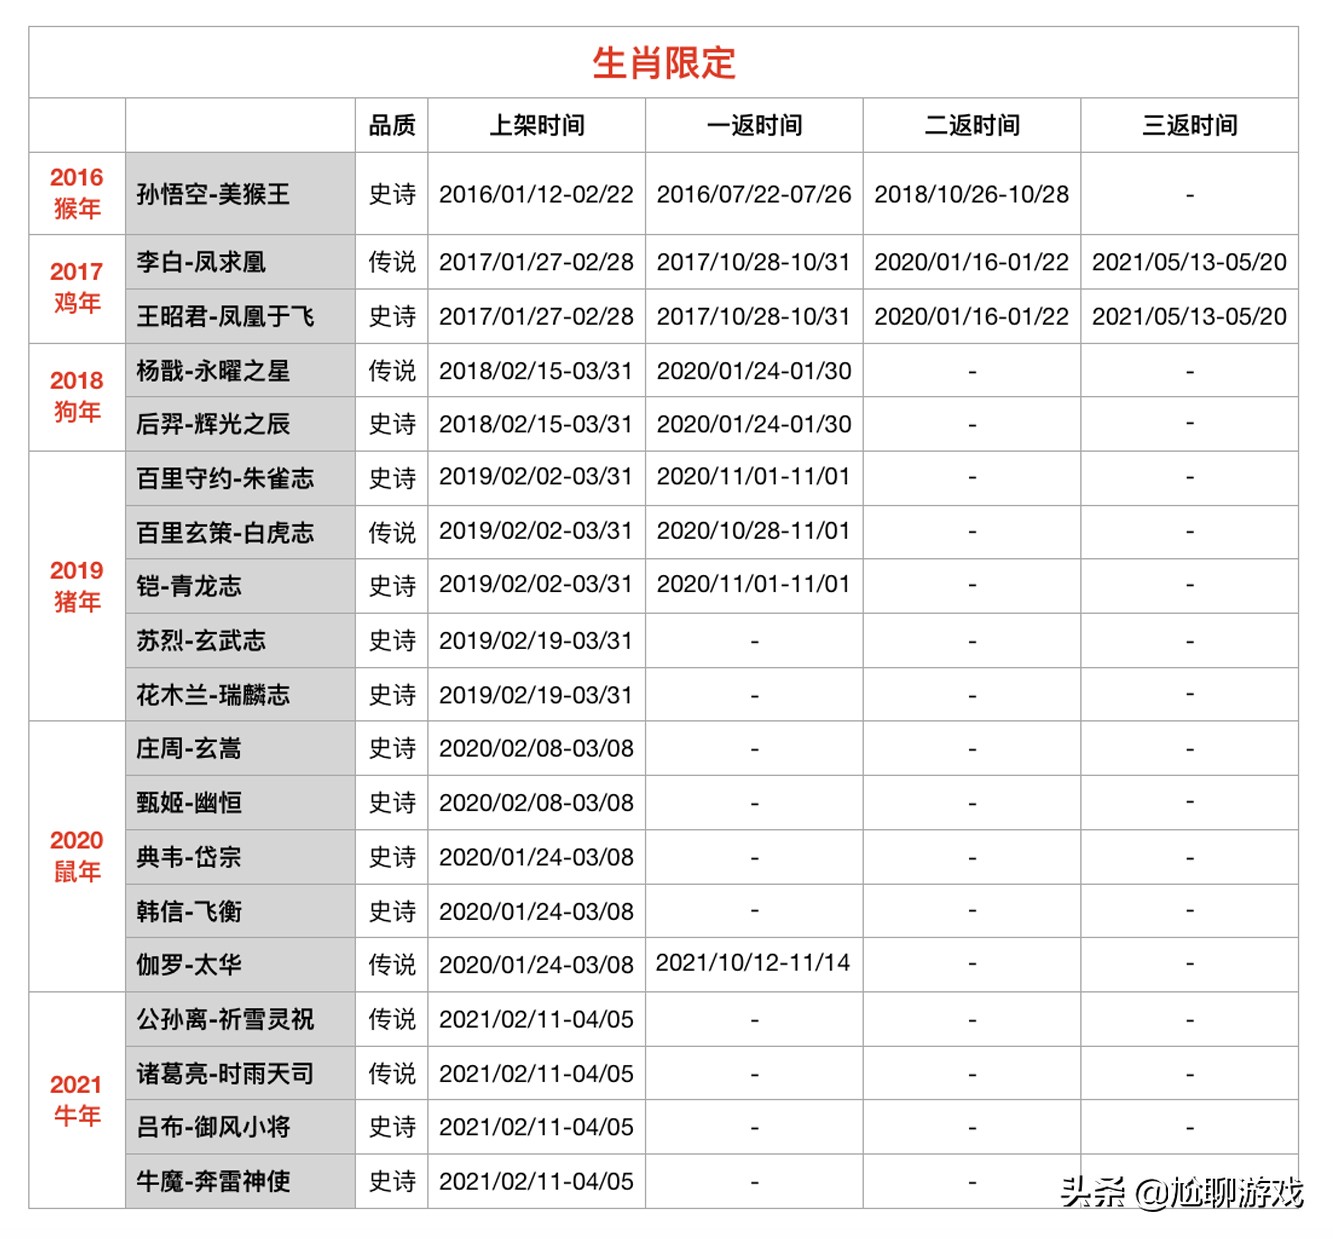Select the 伽罗-太华 skin name
Viewport: 1334px width, 1239px height.
tap(189, 964)
